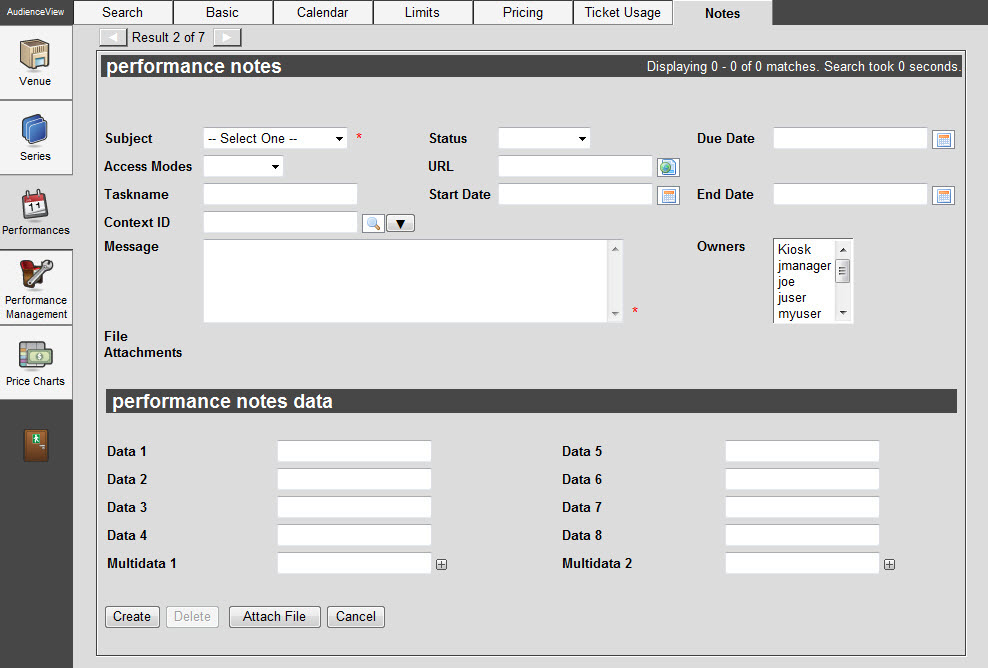
Task: Select jmanager in Owners list
Action: coord(804,266)
